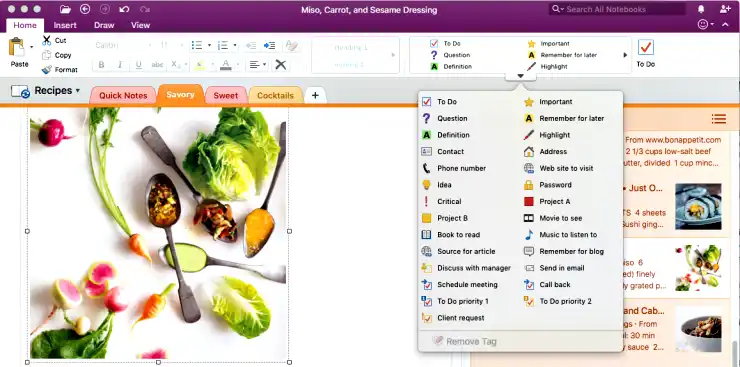Open the Cocktails section tab

(x=276, y=95)
